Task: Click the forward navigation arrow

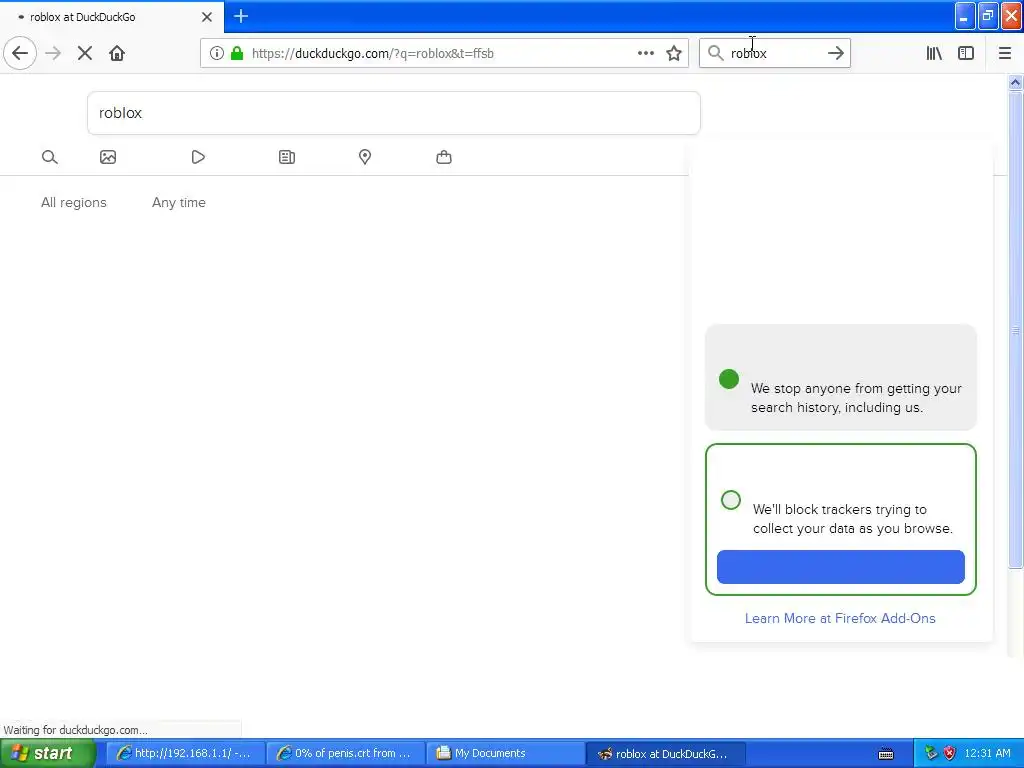Action: tap(53, 53)
